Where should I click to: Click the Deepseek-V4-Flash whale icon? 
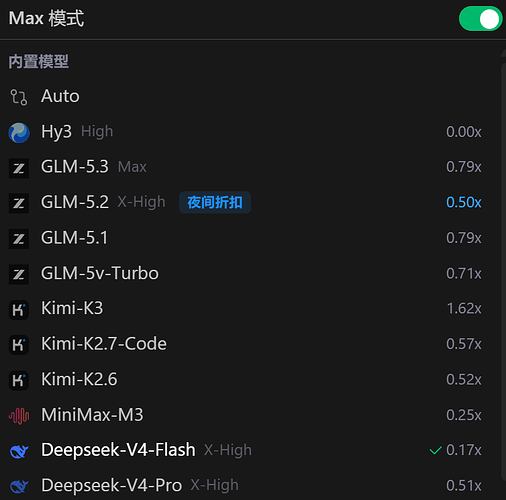tap(19, 451)
